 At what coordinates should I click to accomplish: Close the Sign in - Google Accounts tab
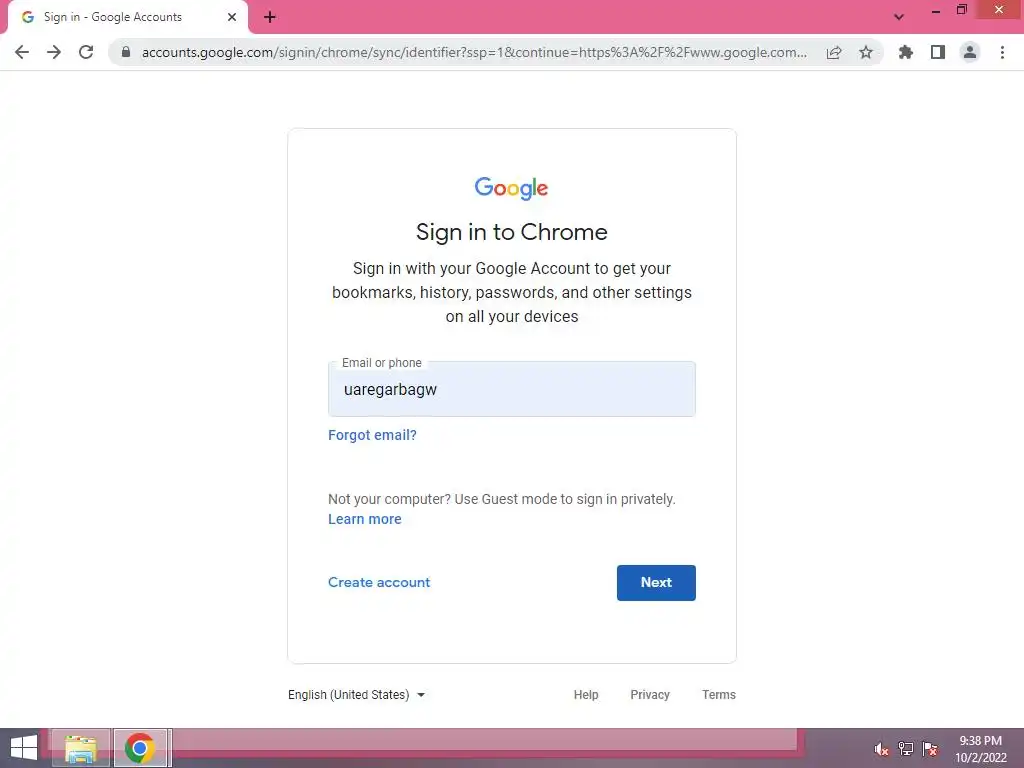point(232,17)
